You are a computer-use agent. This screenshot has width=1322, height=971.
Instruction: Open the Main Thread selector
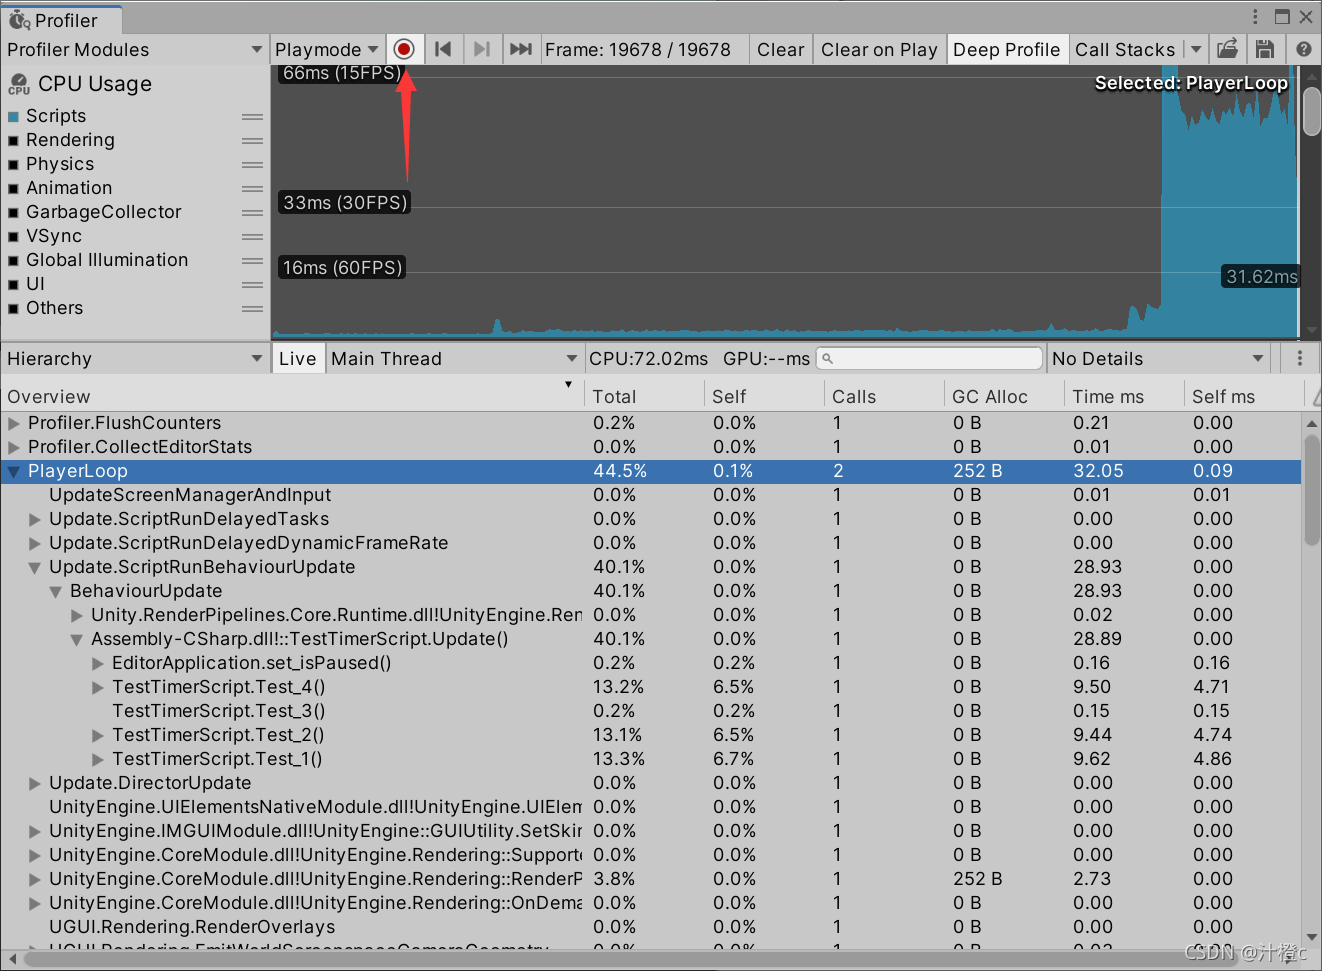(454, 358)
